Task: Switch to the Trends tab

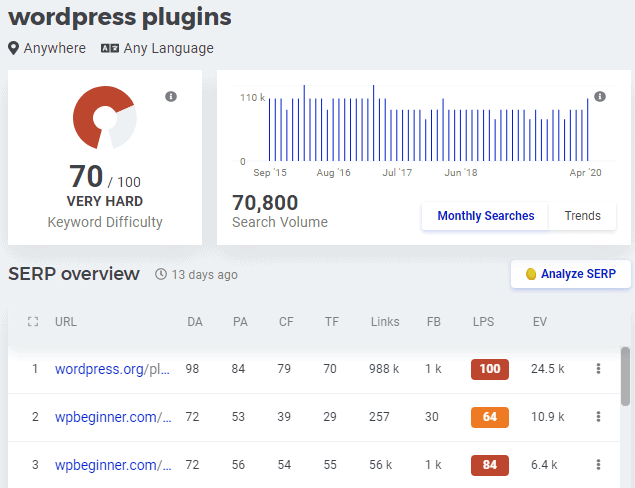Action: click(582, 216)
